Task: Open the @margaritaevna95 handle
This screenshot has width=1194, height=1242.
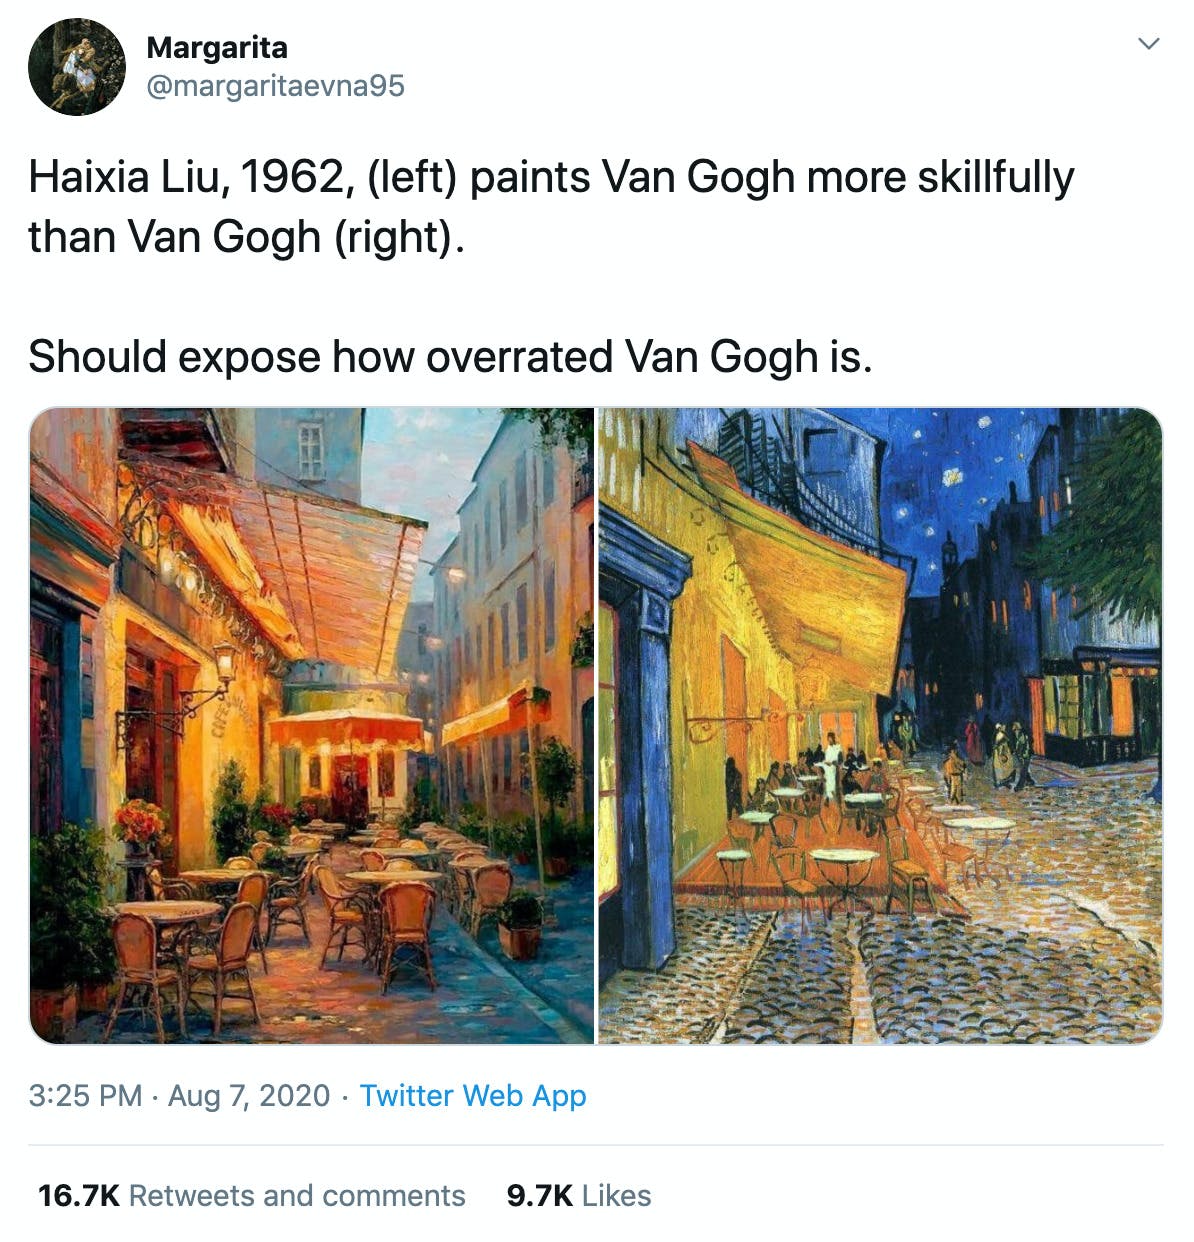Action: pos(275,86)
